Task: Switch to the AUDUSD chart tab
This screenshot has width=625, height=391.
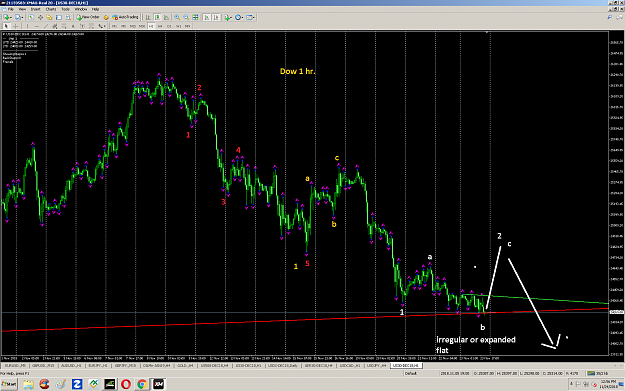Action: [x=71, y=365]
